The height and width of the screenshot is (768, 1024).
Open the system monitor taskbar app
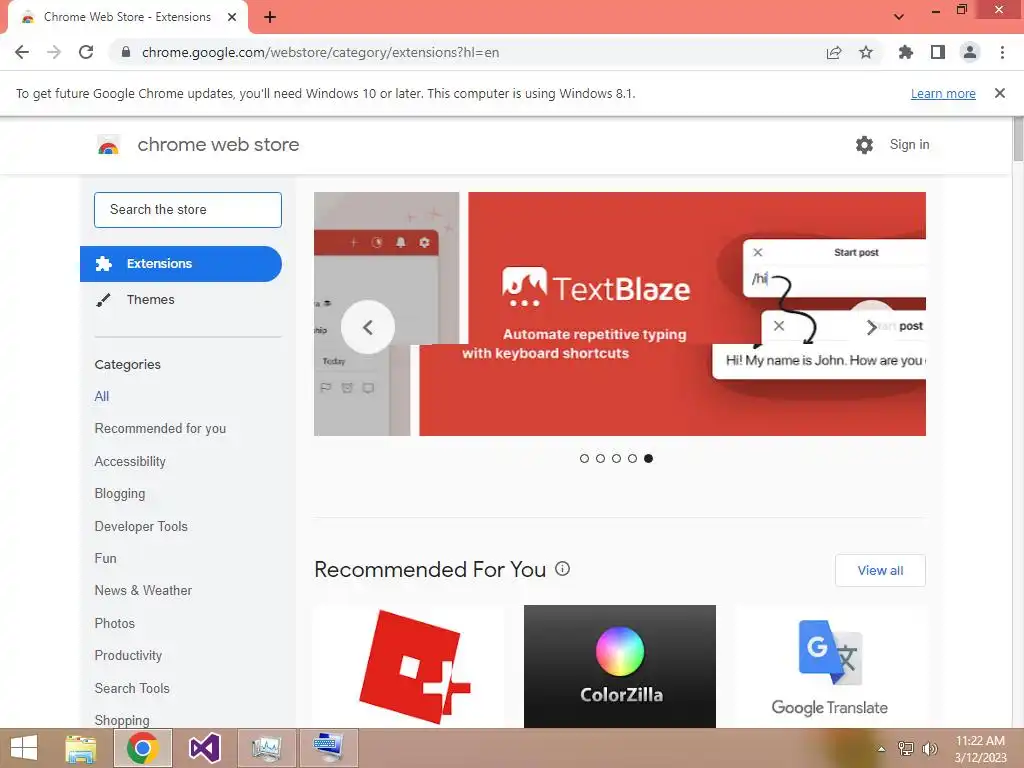266,748
